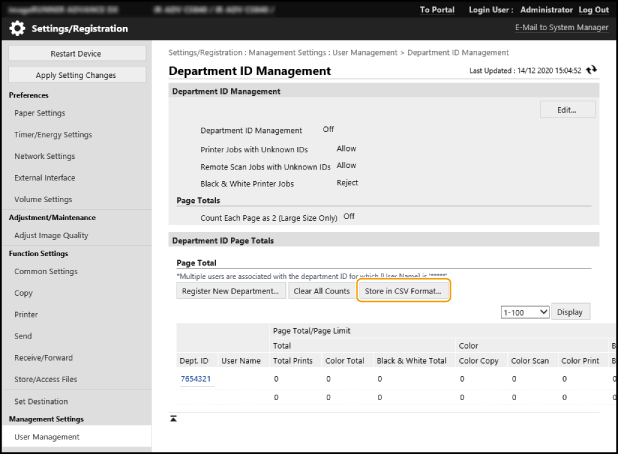Click the Log Out link
618x454 pixels.
[x=593, y=9]
